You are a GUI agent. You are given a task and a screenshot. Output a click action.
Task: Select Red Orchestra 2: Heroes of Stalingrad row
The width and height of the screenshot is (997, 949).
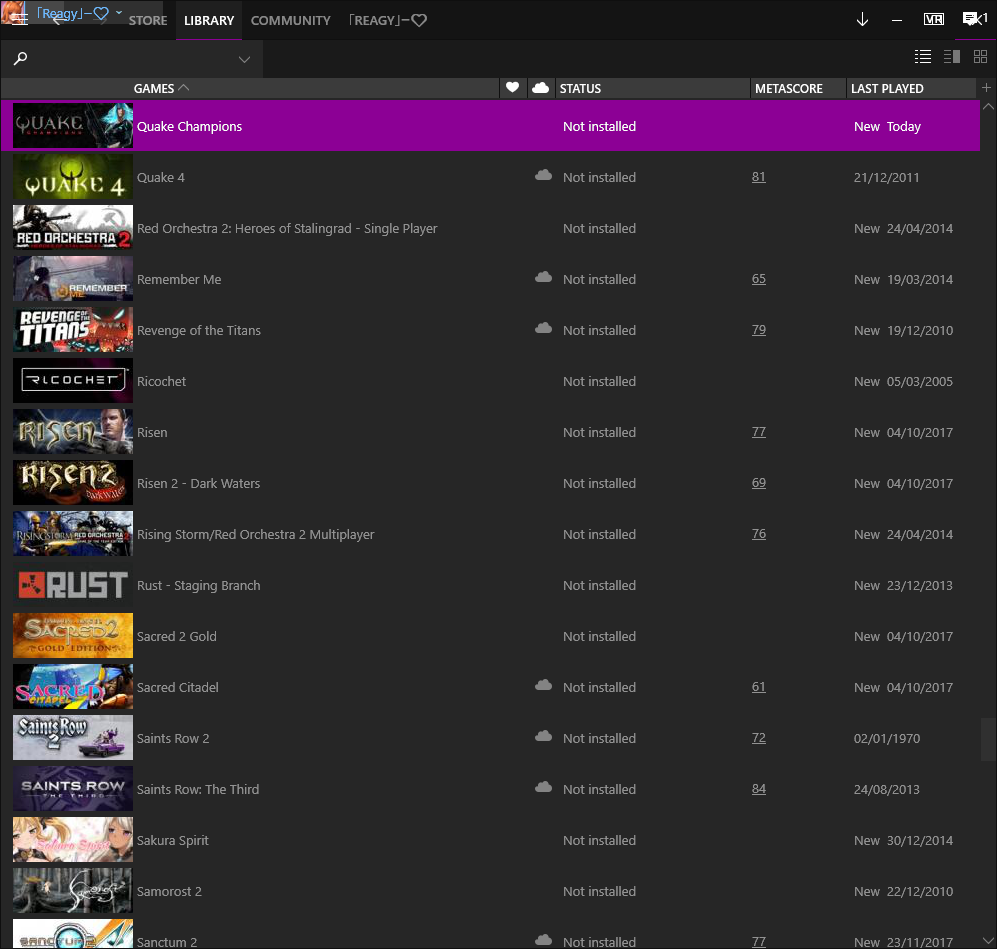490,228
